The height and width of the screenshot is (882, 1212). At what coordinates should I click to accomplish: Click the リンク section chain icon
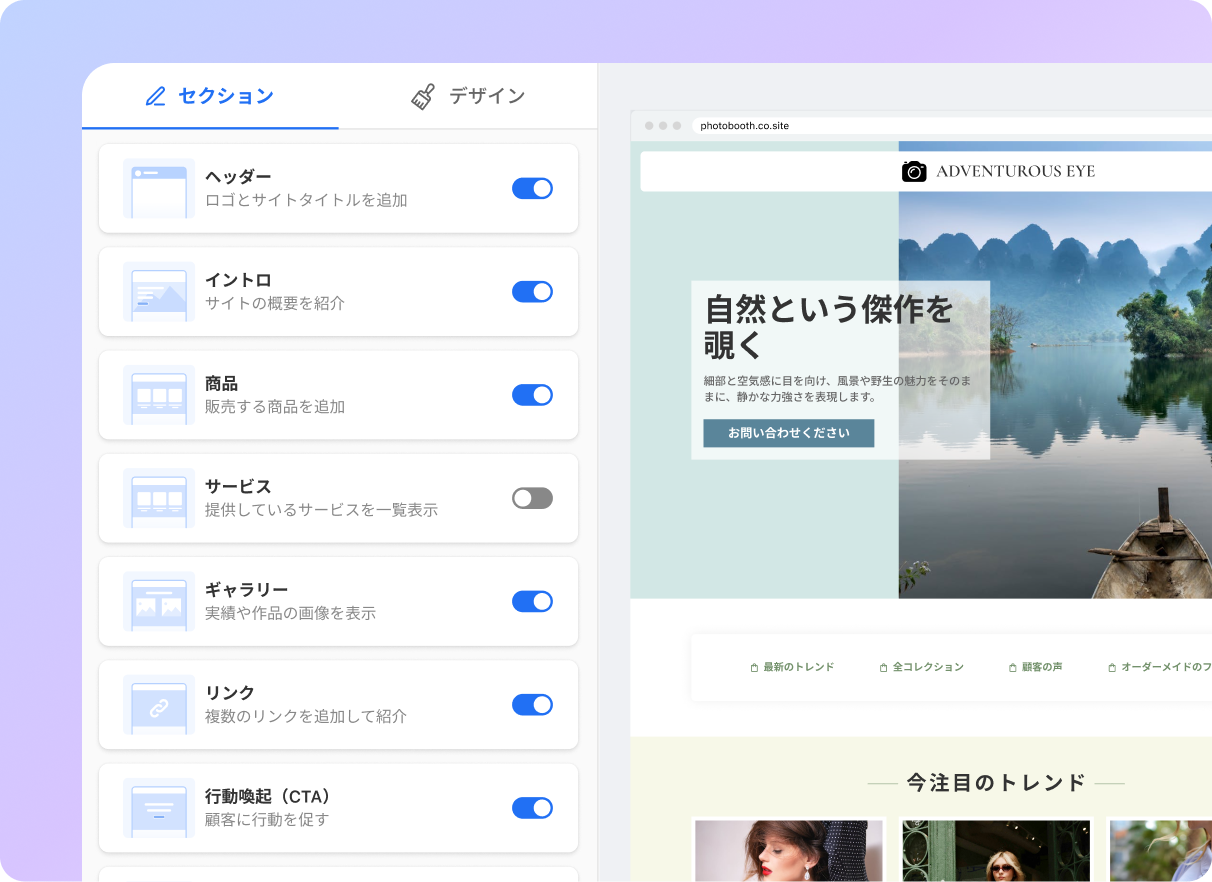(x=159, y=705)
